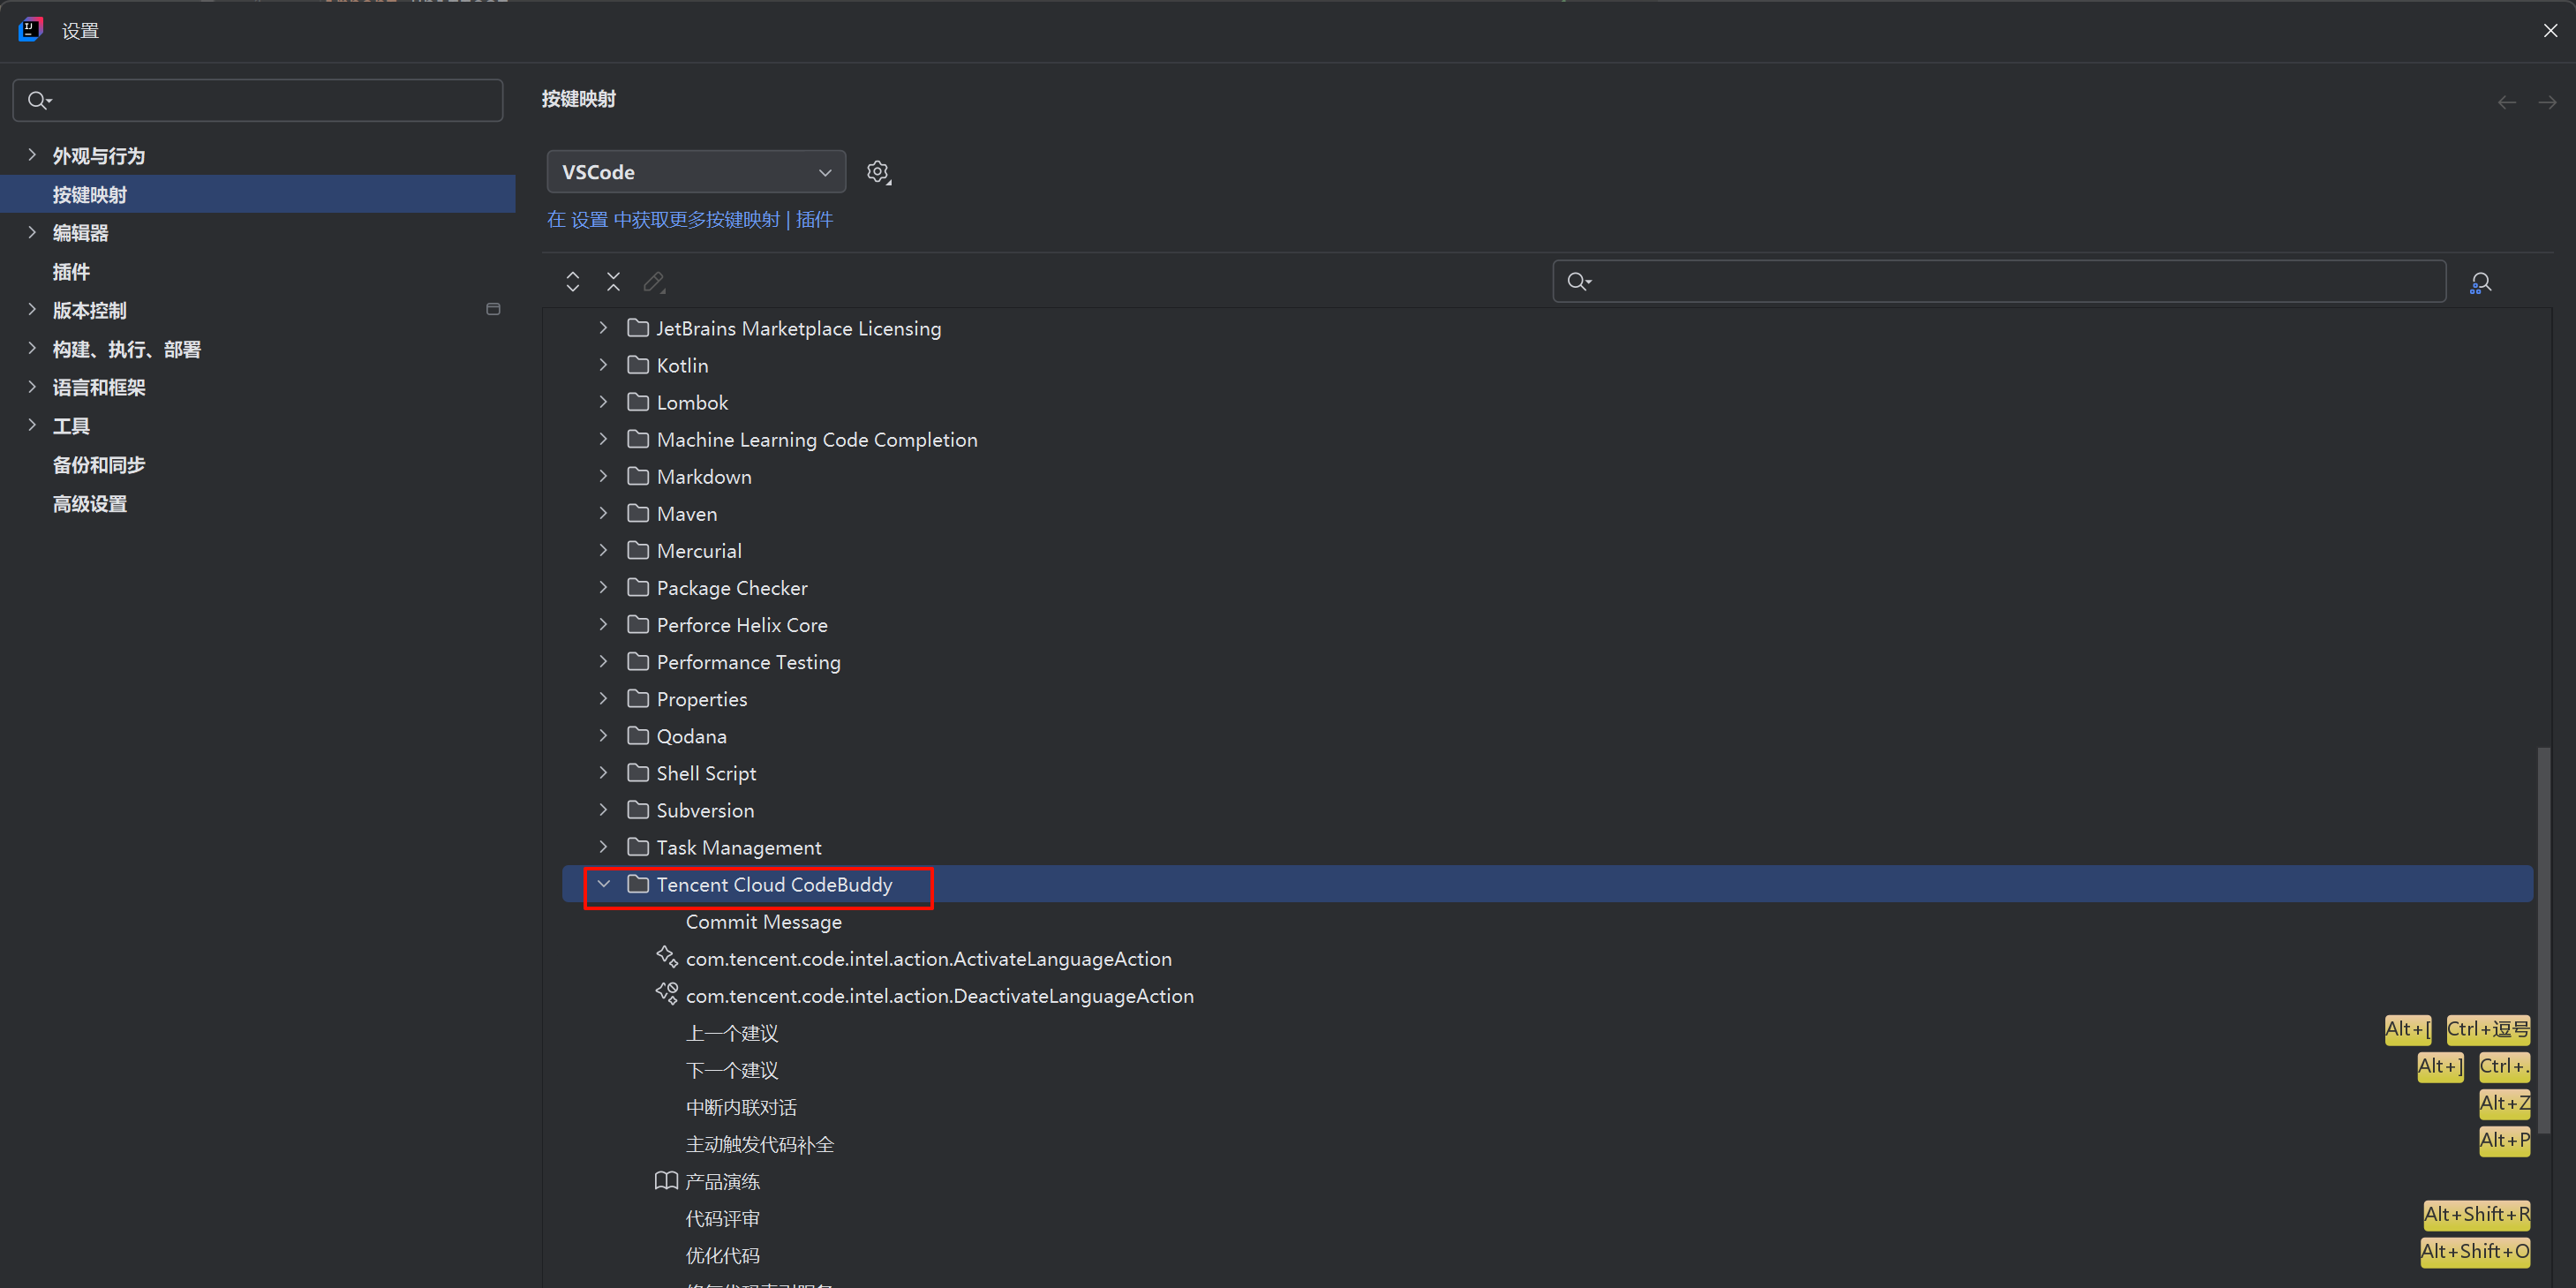Screen dimensions: 2576x1288
Task: Select the Commit Message action row
Action: tap(1547, 921)
